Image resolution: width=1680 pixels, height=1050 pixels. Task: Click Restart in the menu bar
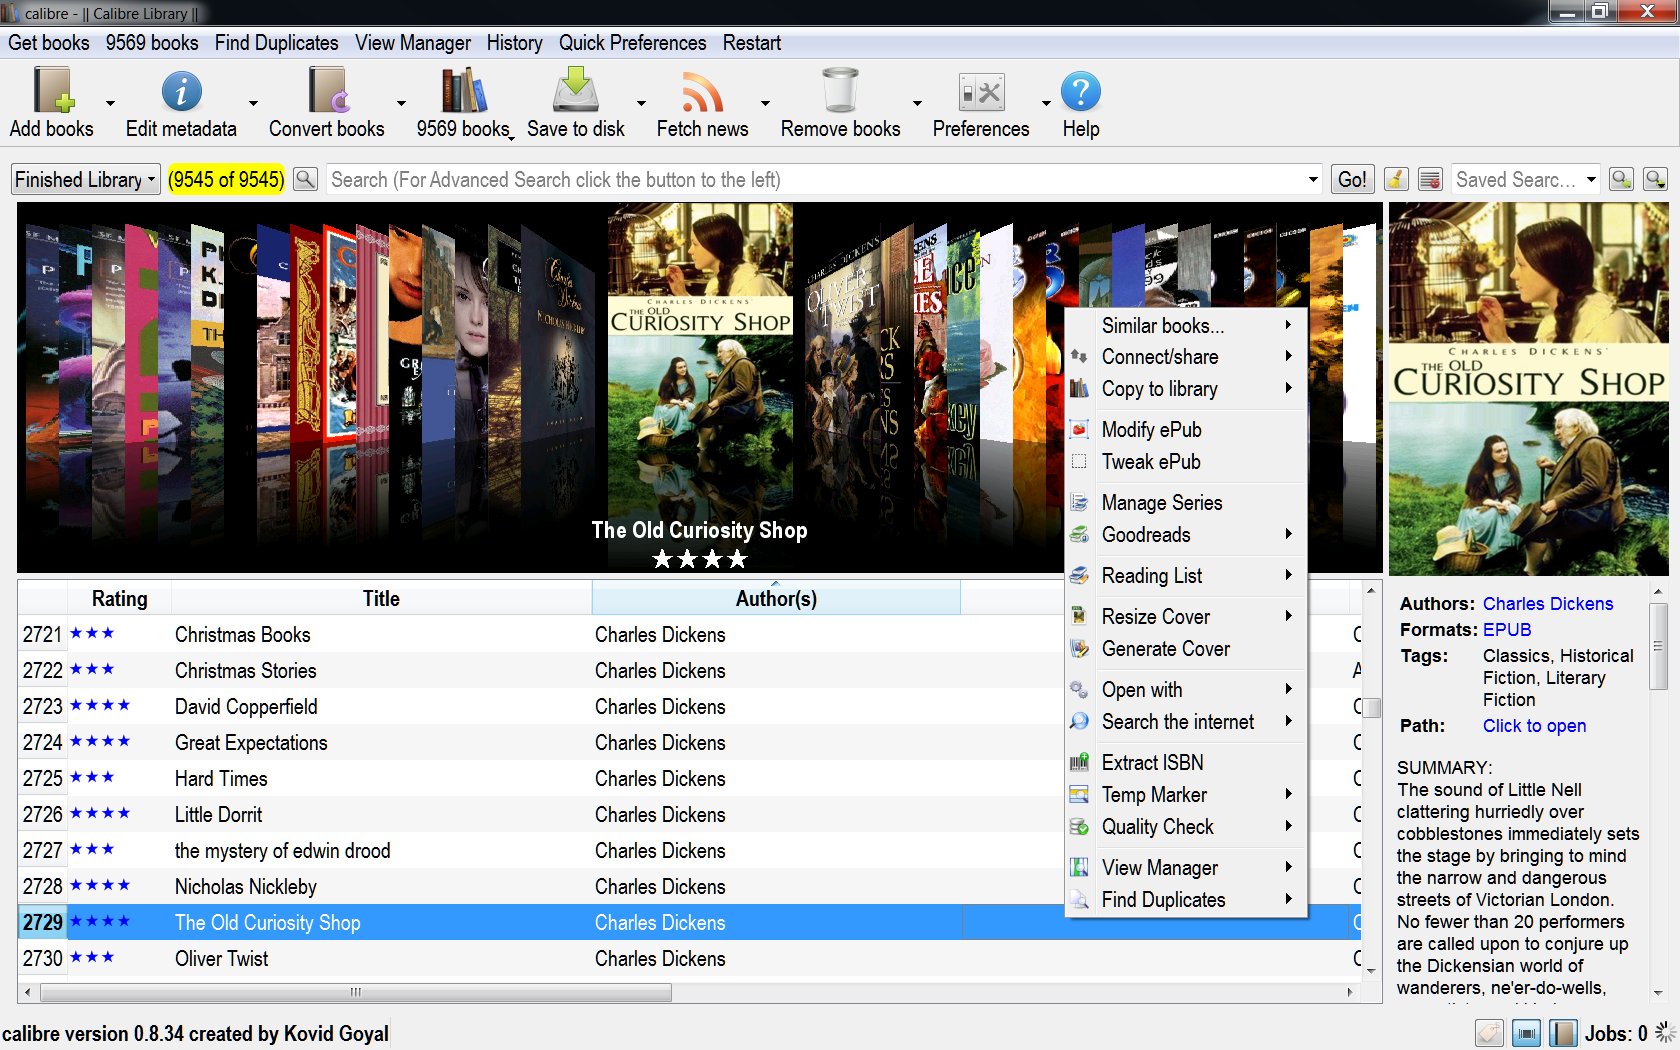(751, 43)
